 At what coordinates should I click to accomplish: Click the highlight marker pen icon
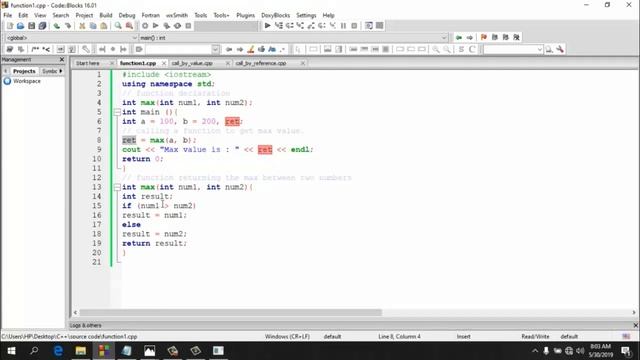click(x=251, y=49)
